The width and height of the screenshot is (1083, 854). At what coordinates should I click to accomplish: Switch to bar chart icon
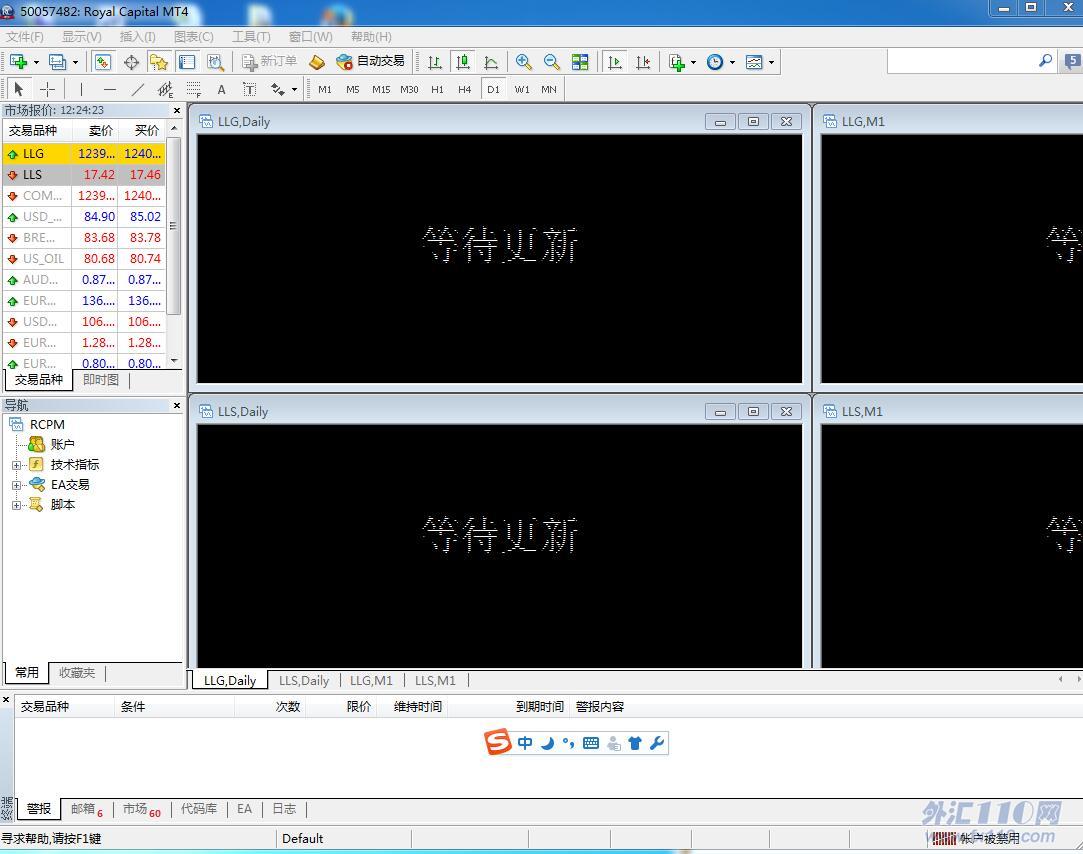tap(434, 62)
